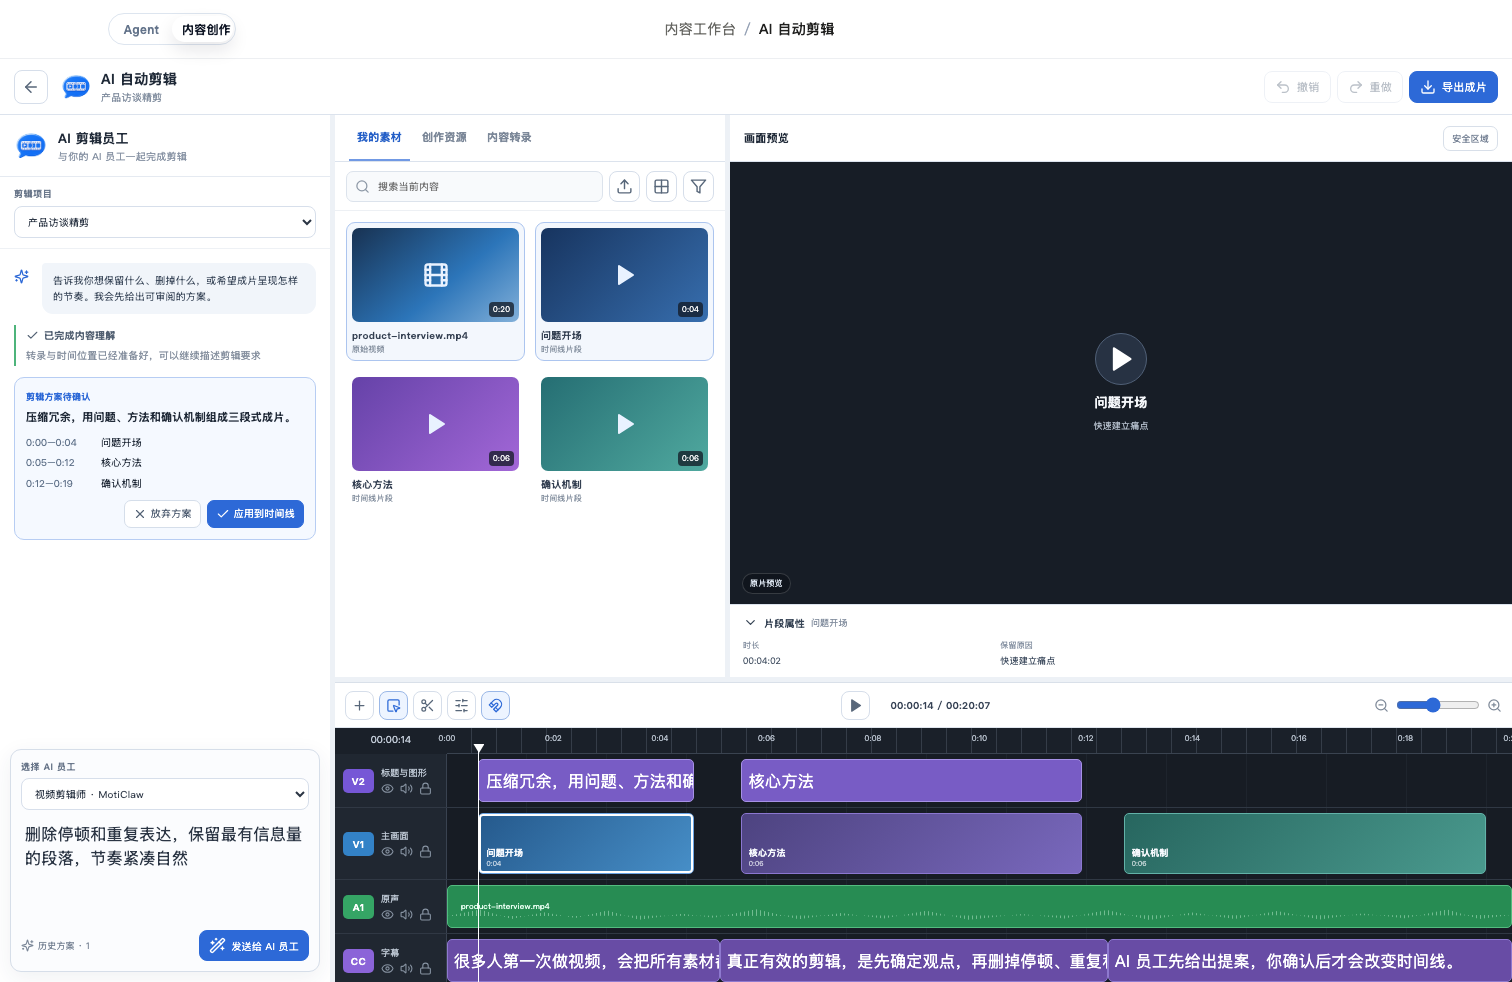Screen dimensions: 1512x982
Task: Switch material view with the grid icon
Action: click(662, 186)
